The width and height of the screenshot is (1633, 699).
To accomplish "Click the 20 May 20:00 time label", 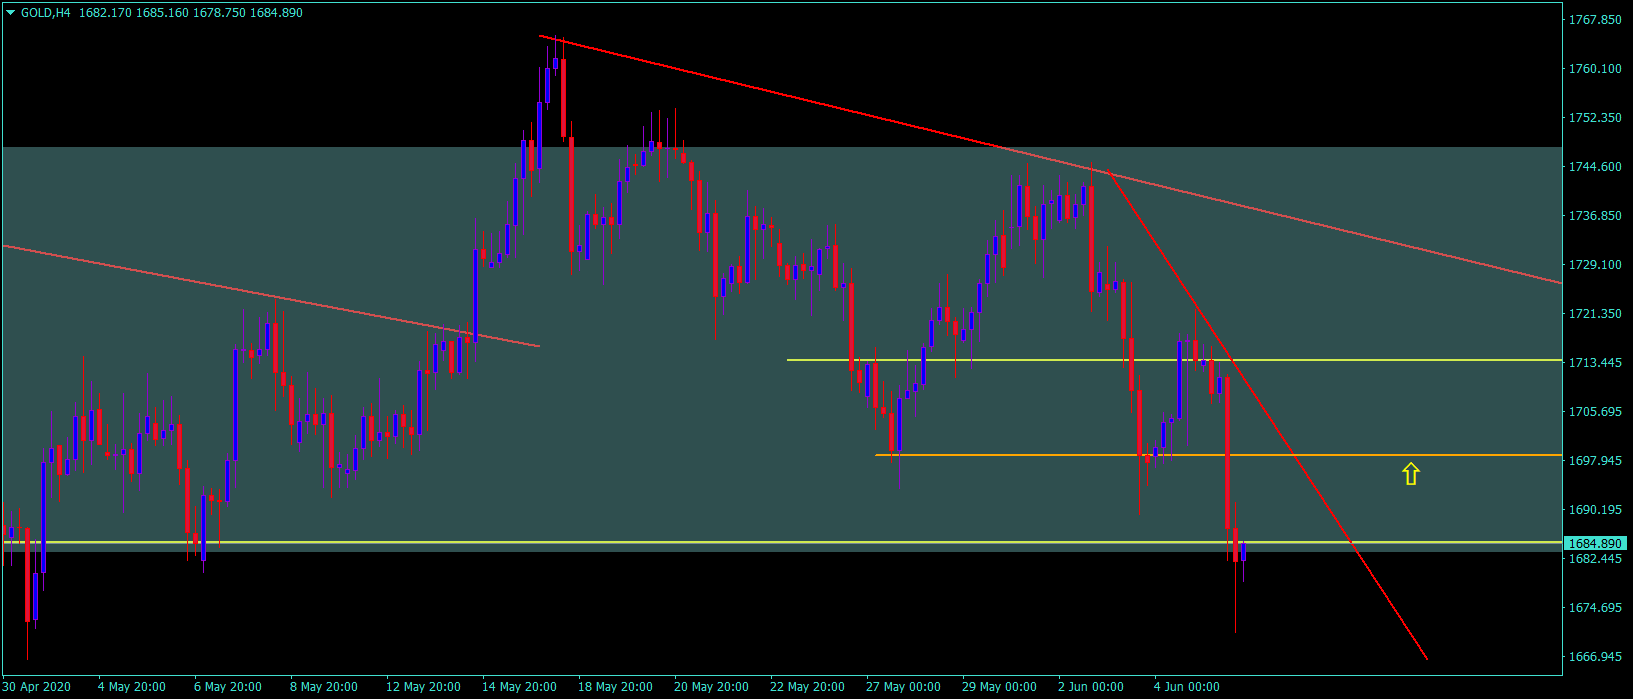I will point(712,687).
